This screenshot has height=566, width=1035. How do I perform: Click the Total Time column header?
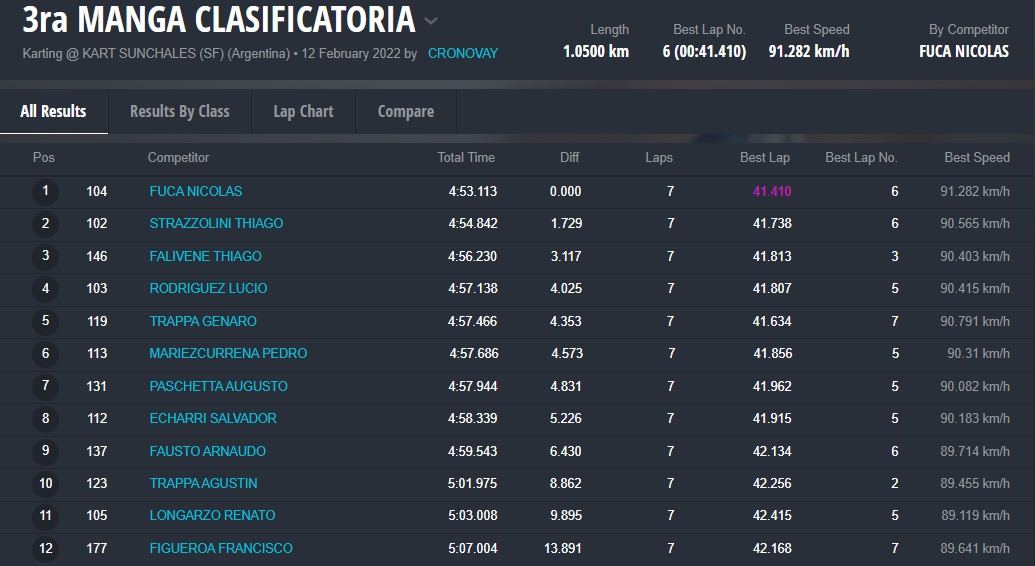(466, 157)
